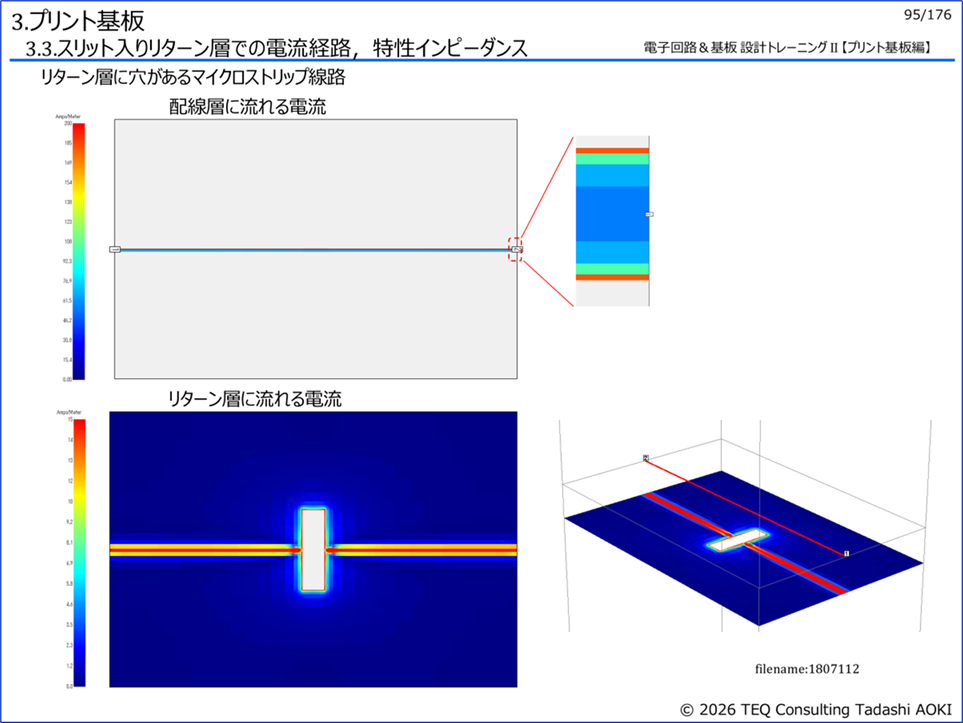Click the section heading 3.3.スリット入りリターン層
This screenshot has width=963, height=723.
(x=276, y=48)
